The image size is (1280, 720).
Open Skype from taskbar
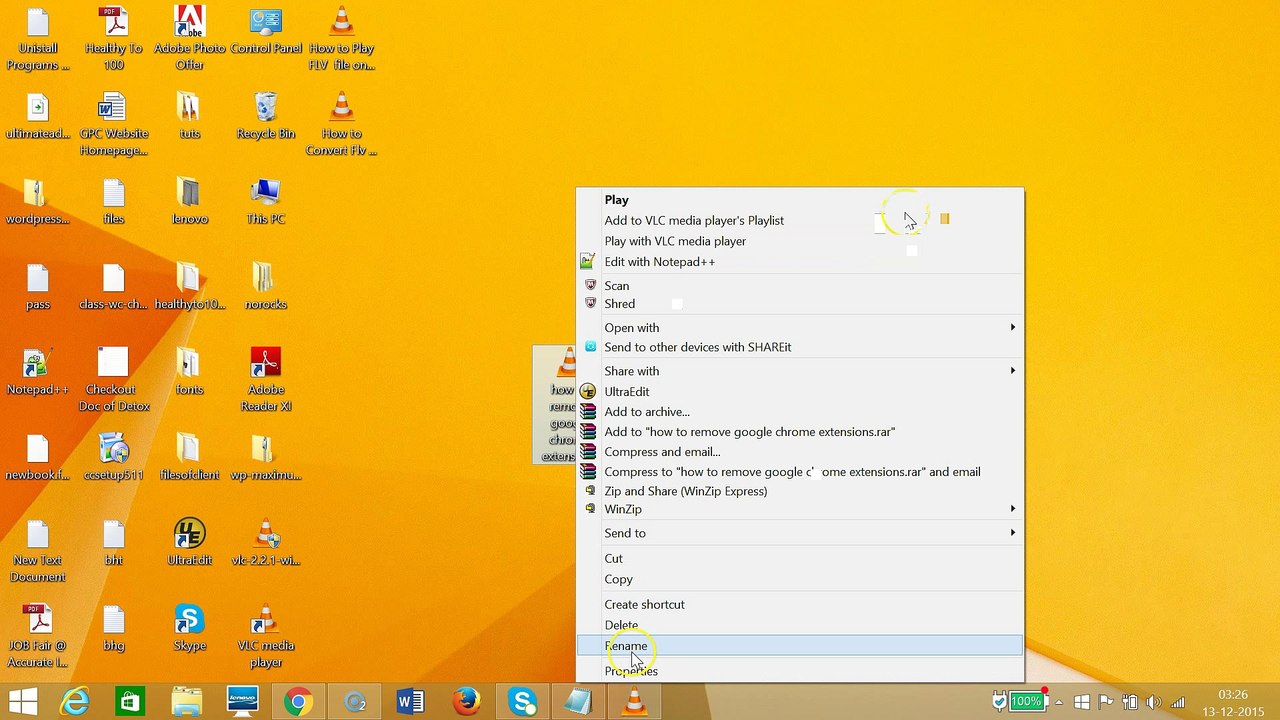coord(522,702)
